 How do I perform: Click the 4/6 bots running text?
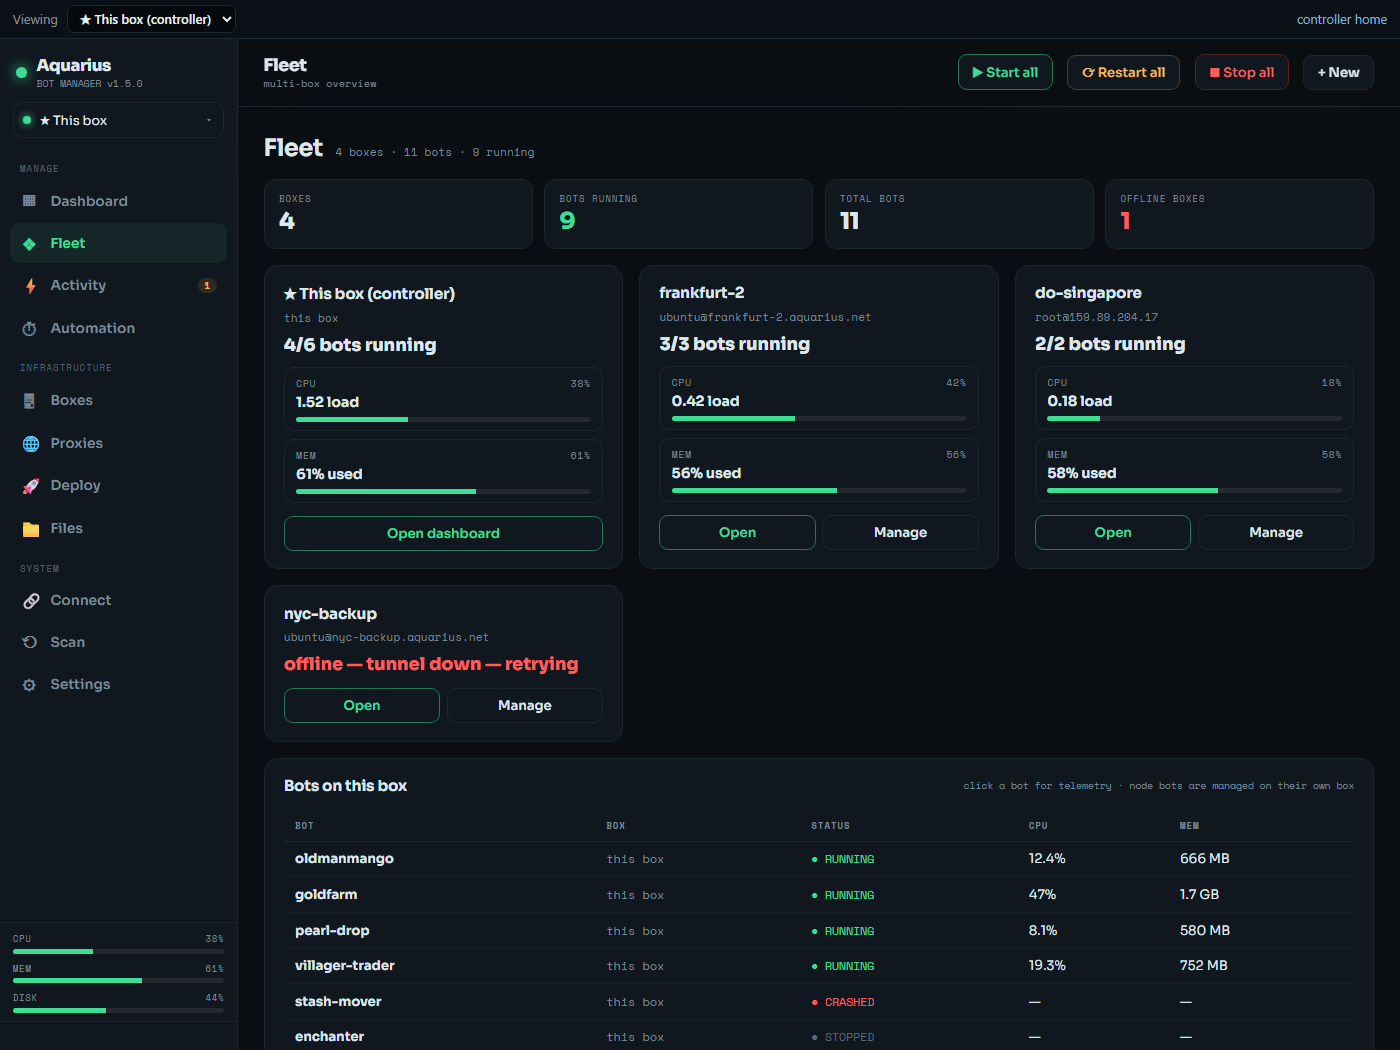coord(360,345)
